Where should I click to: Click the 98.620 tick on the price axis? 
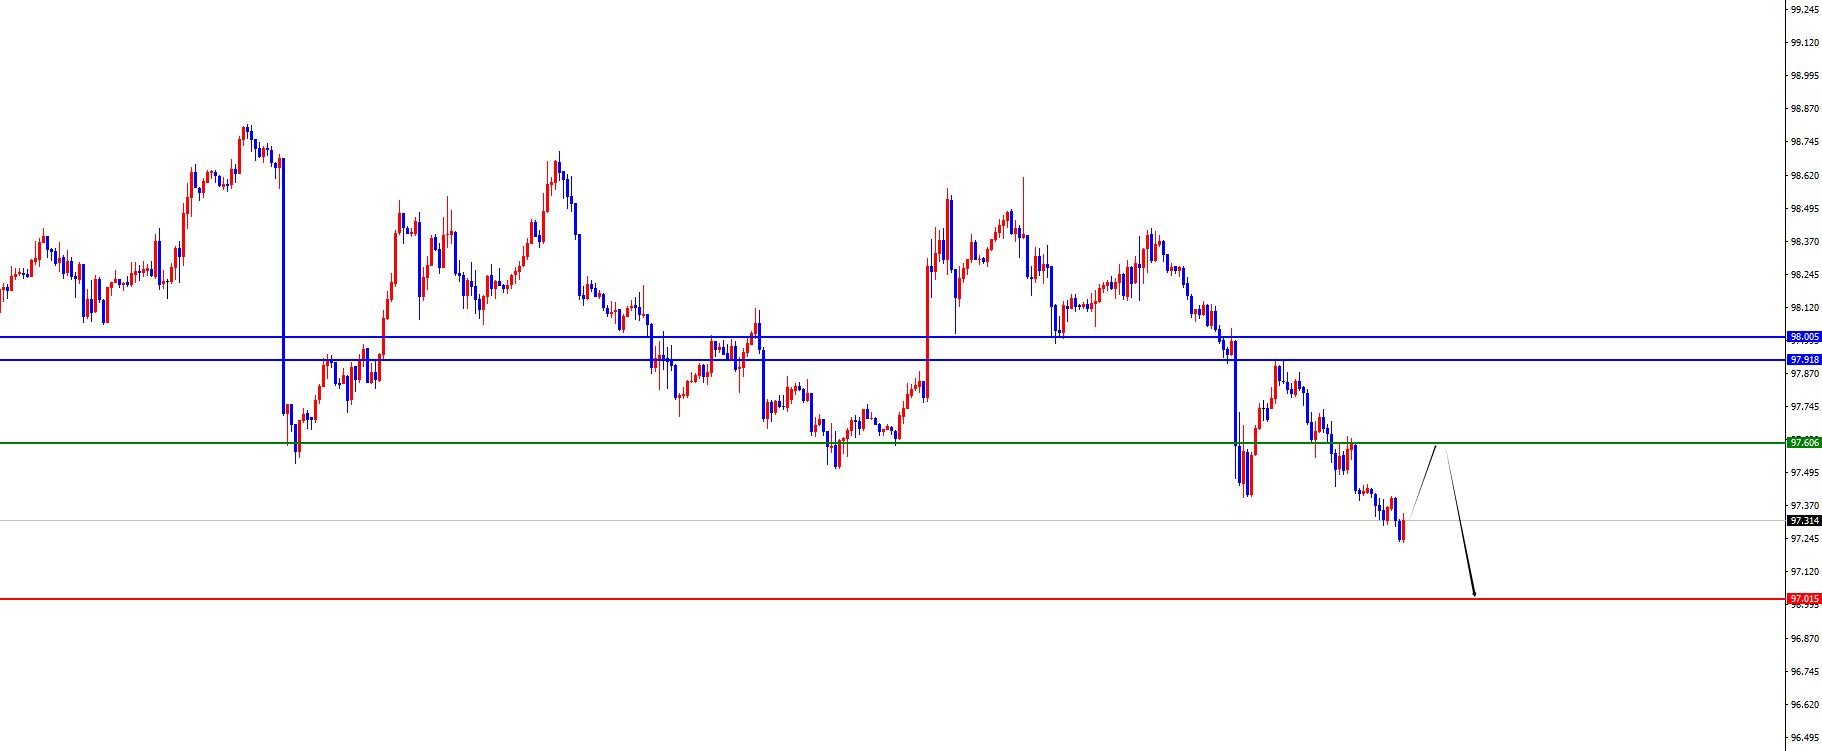pyautogui.click(x=1804, y=175)
